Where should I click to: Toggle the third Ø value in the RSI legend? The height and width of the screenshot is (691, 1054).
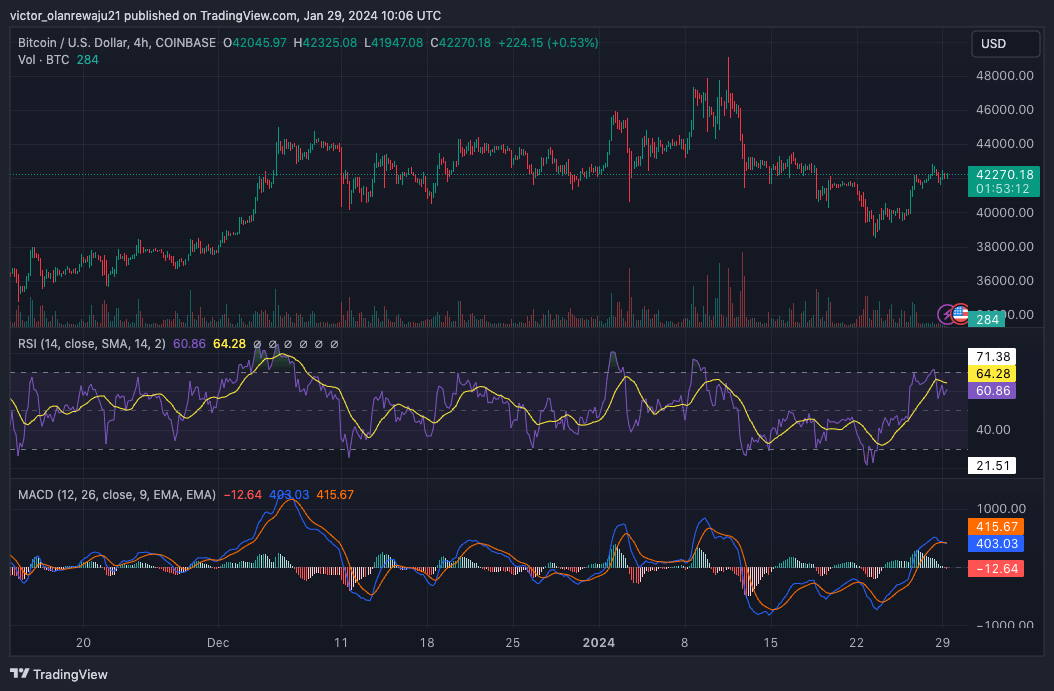pos(288,343)
